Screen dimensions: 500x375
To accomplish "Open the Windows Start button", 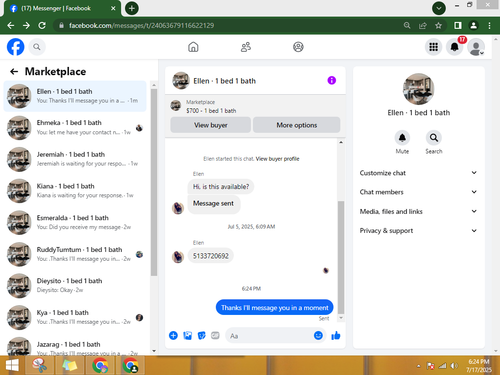I will 12,366.
